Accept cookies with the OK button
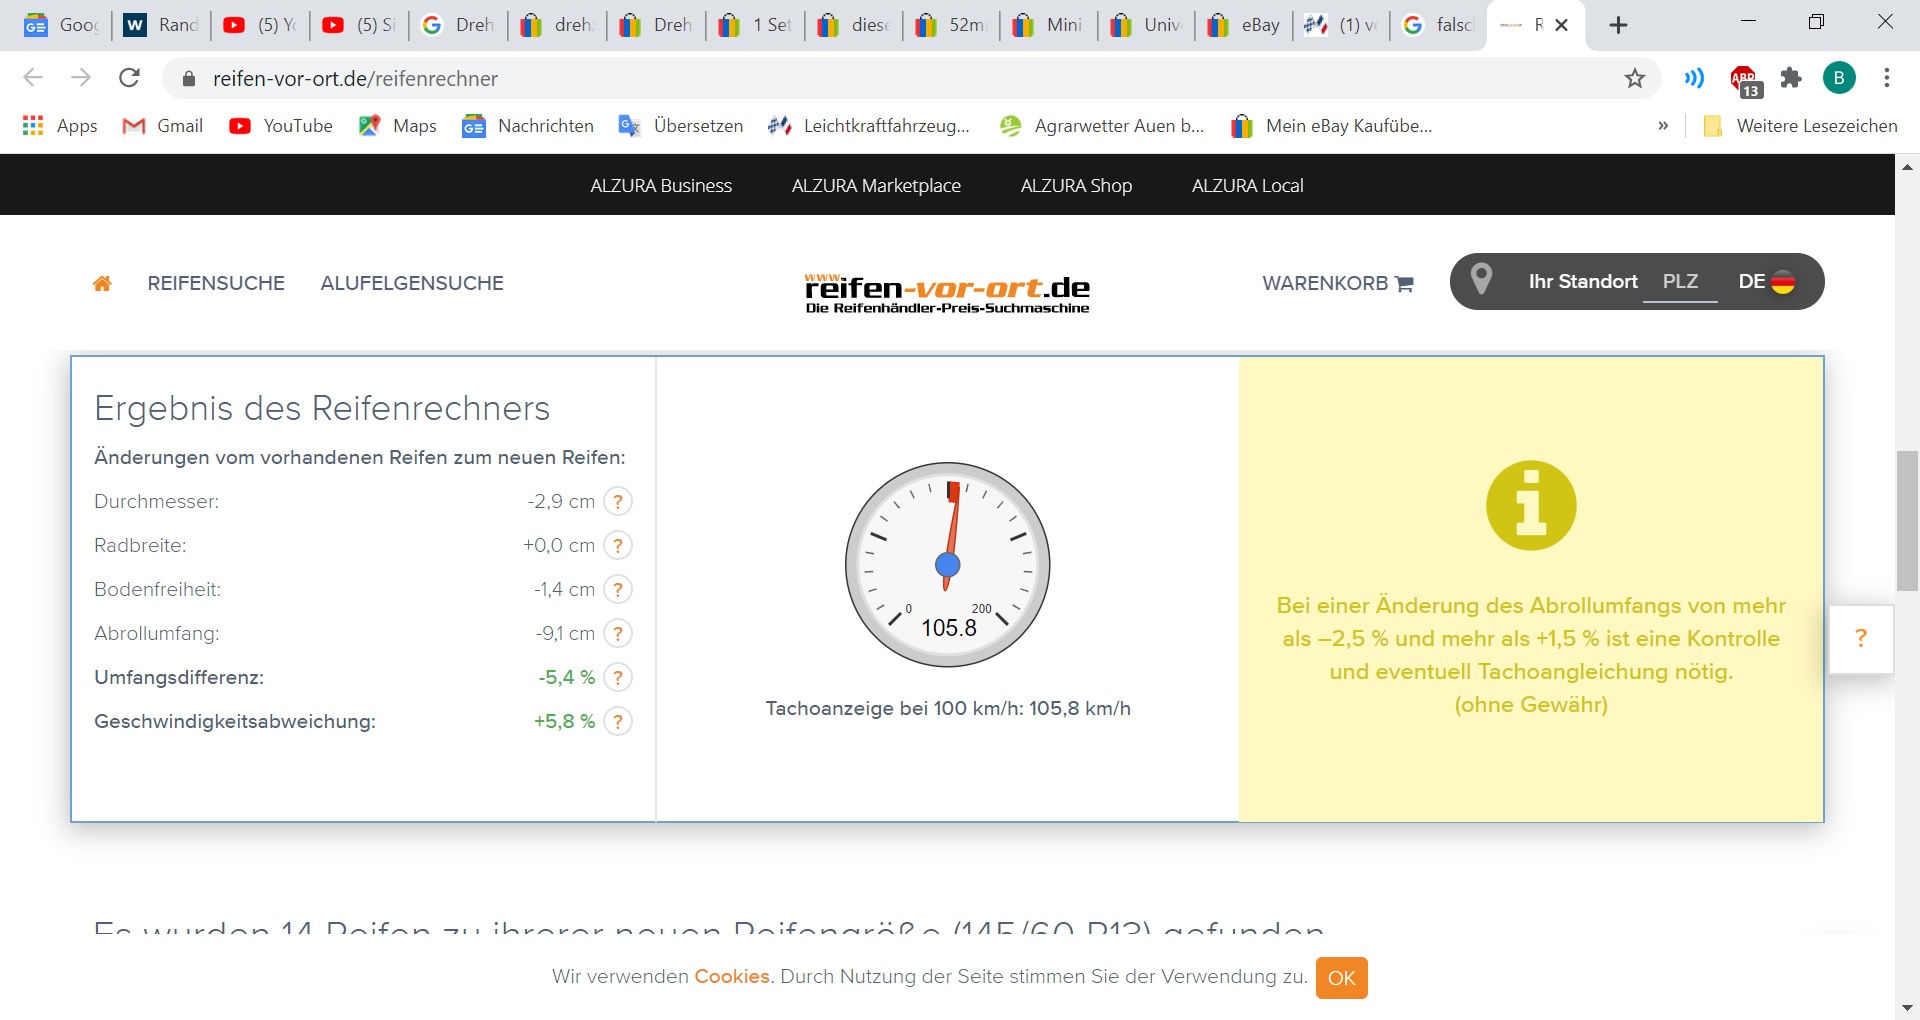 click(x=1341, y=978)
